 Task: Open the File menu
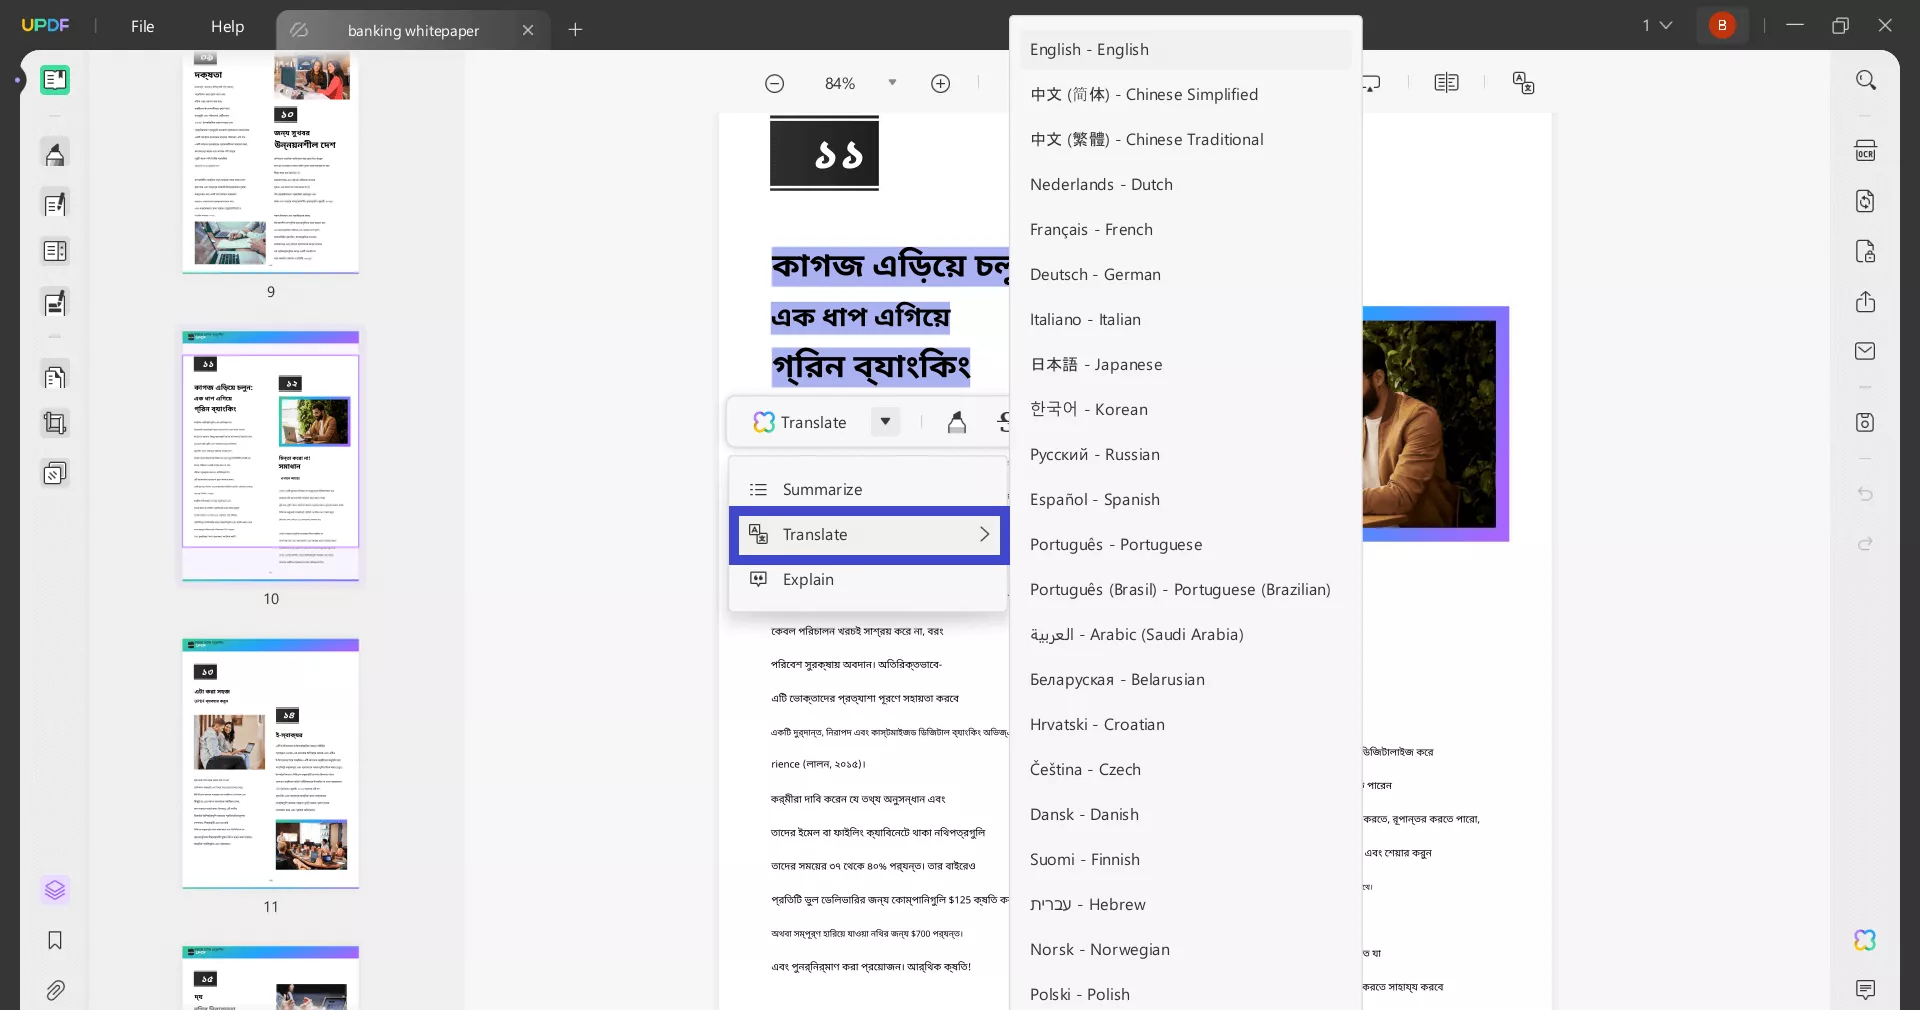tap(142, 26)
